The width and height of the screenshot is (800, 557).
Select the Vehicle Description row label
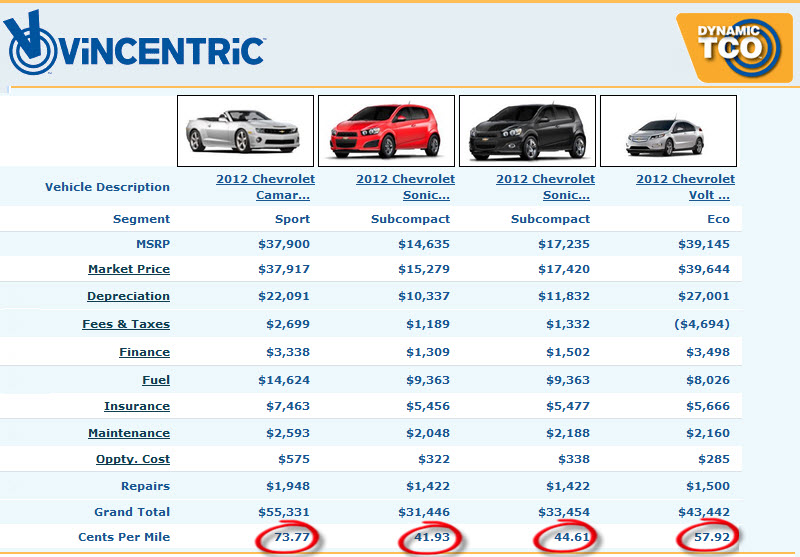pos(108,187)
